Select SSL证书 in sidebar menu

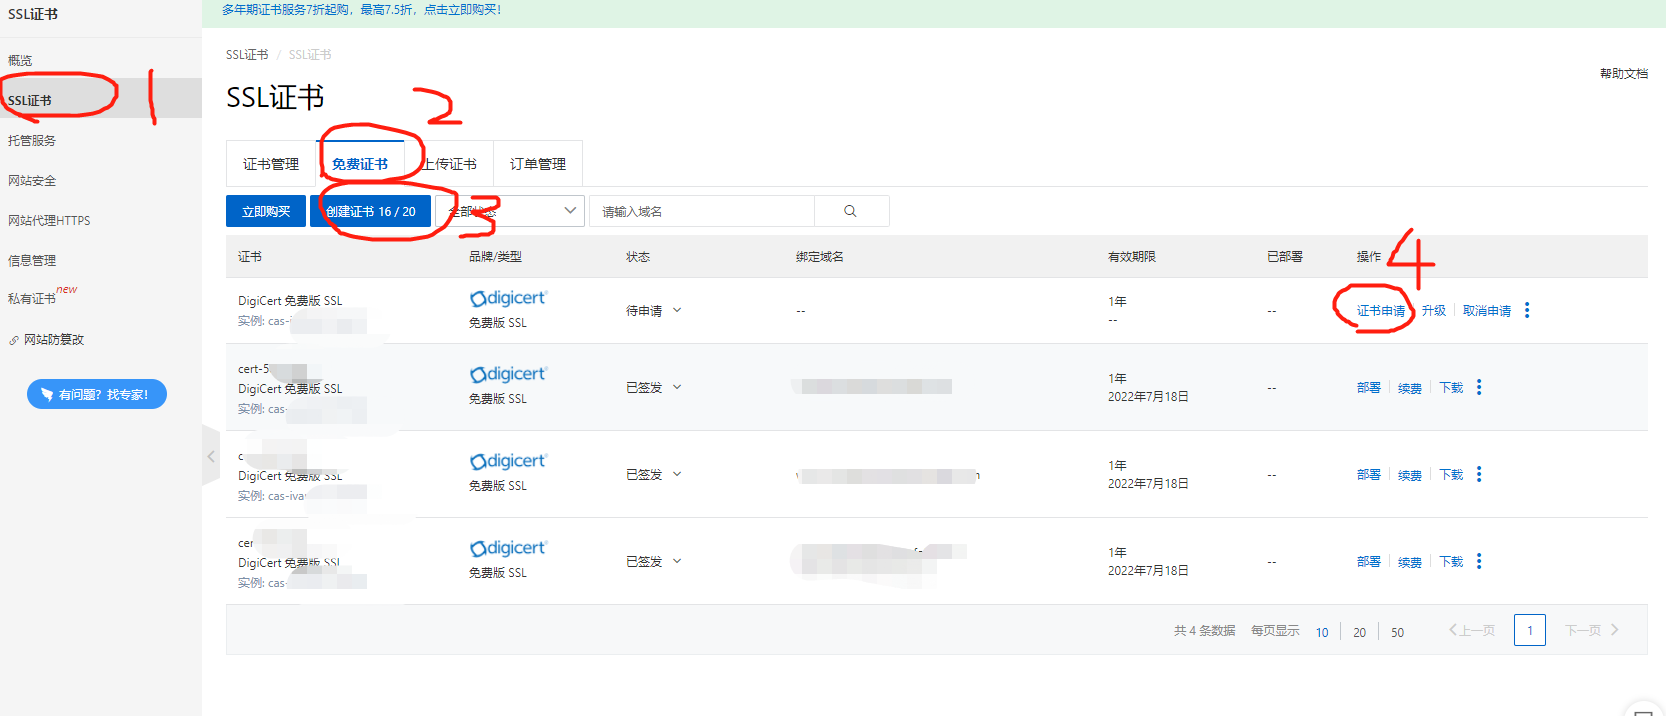click(101, 100)
